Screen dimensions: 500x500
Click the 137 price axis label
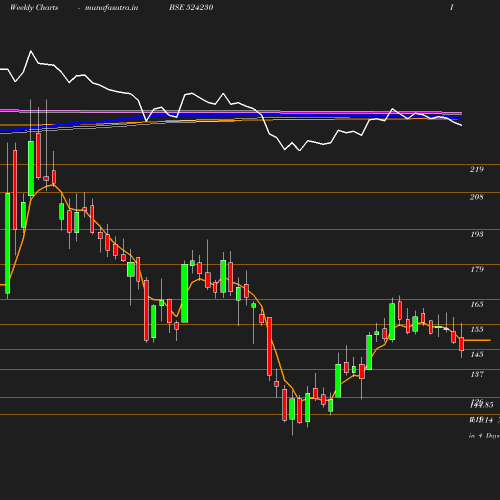(477, 374)
